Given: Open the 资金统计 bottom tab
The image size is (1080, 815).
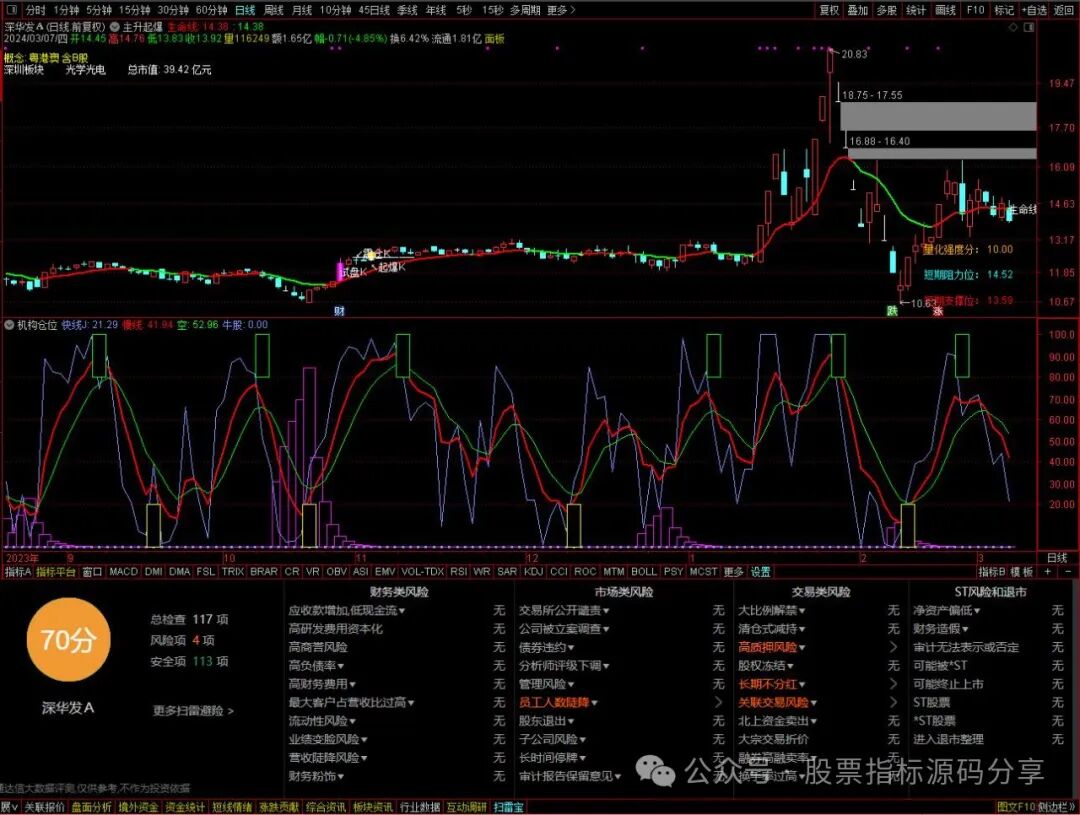Looking at the screenshot, I should (x=185, y=807).
